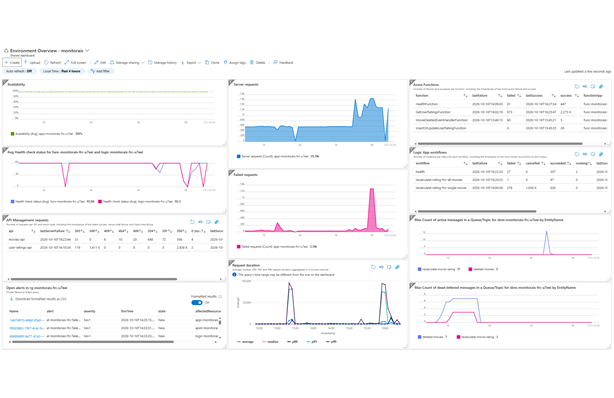Select recalculate rating for single movie row
This screenshot has height=398, width=614.
[x=511, y=188]
